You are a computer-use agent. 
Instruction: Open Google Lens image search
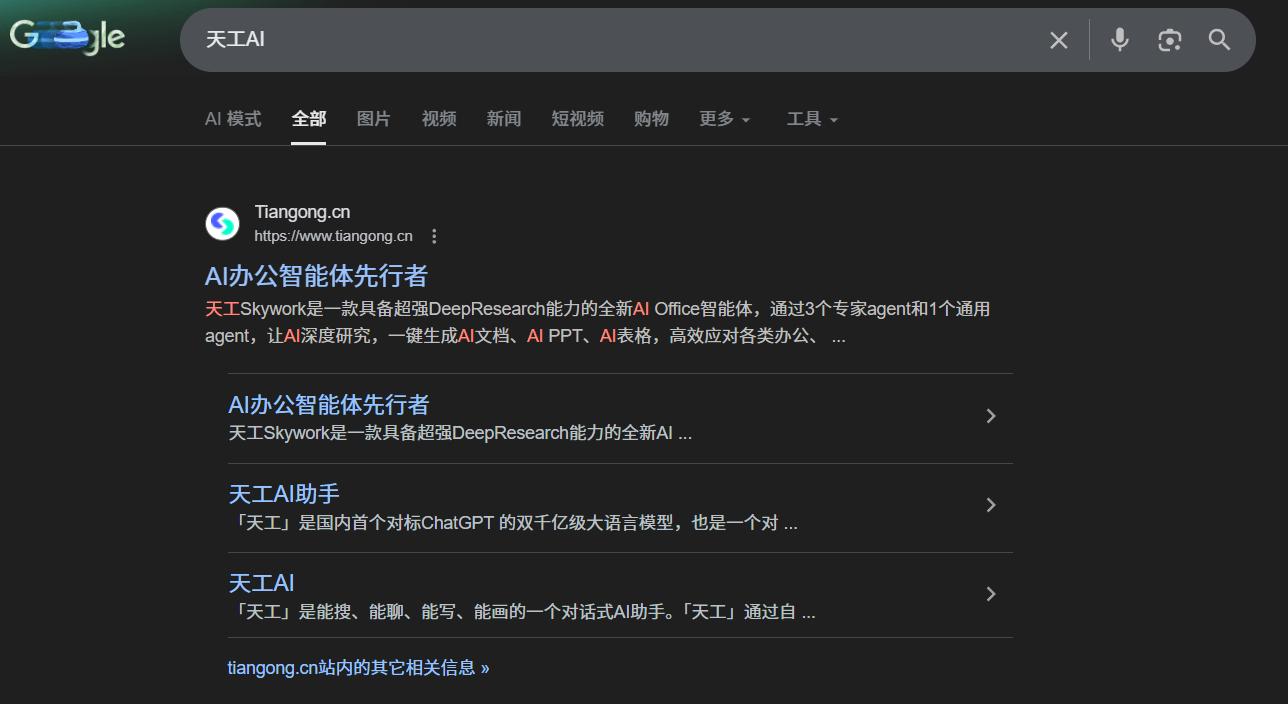(1169, 40)
